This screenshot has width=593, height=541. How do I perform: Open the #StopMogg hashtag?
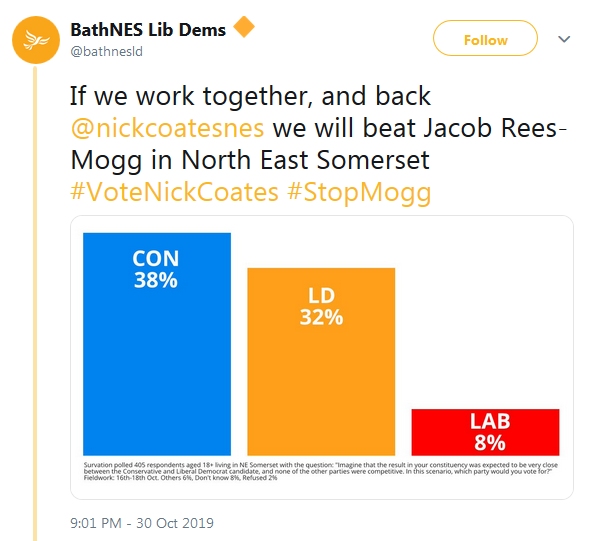359,192
